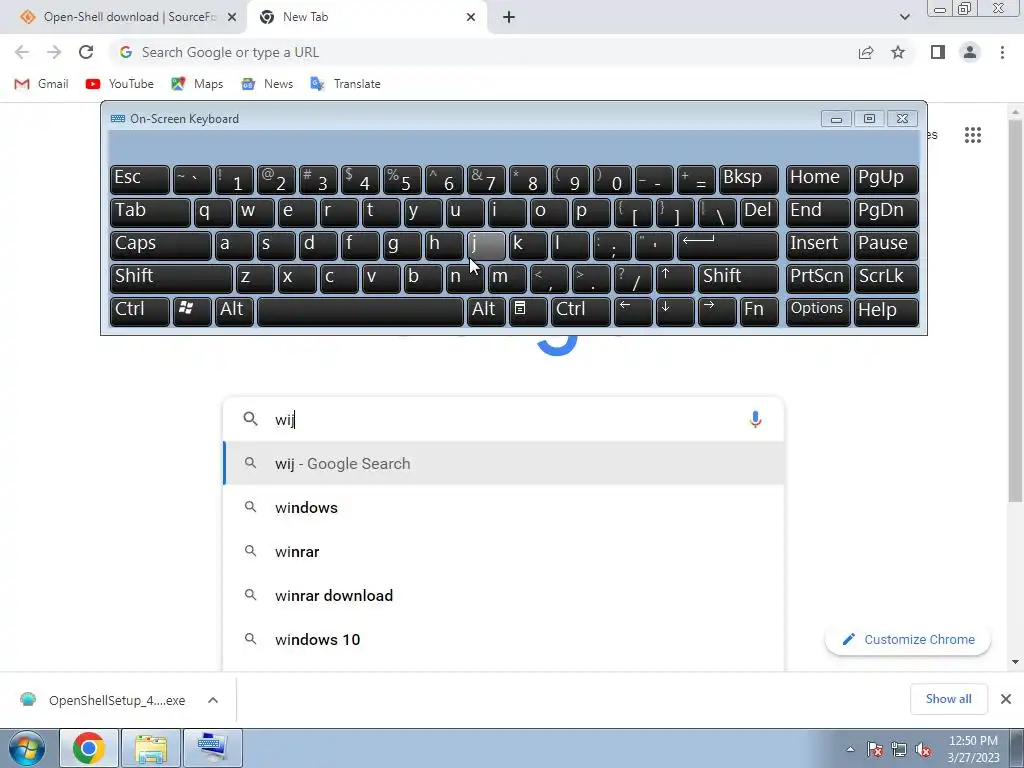Image resolution: width=1024 pixels, height=768 pixels.
Task: Open News bookmark
Action: 267,84
